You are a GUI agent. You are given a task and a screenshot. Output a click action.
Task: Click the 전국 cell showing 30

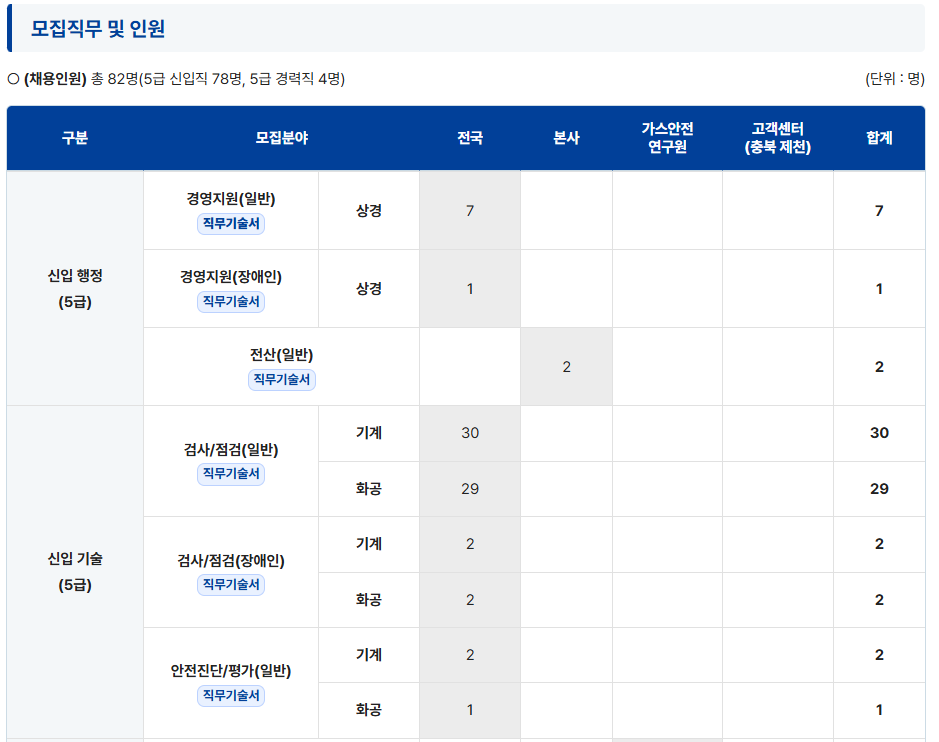[x=469, y=433]
